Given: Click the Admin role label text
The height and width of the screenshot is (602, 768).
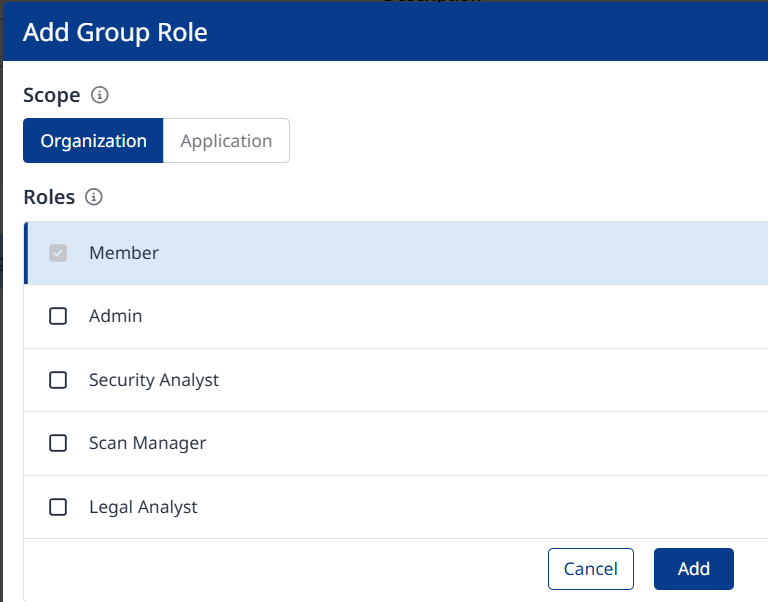Looking at the screenshot, I should 115,316.
